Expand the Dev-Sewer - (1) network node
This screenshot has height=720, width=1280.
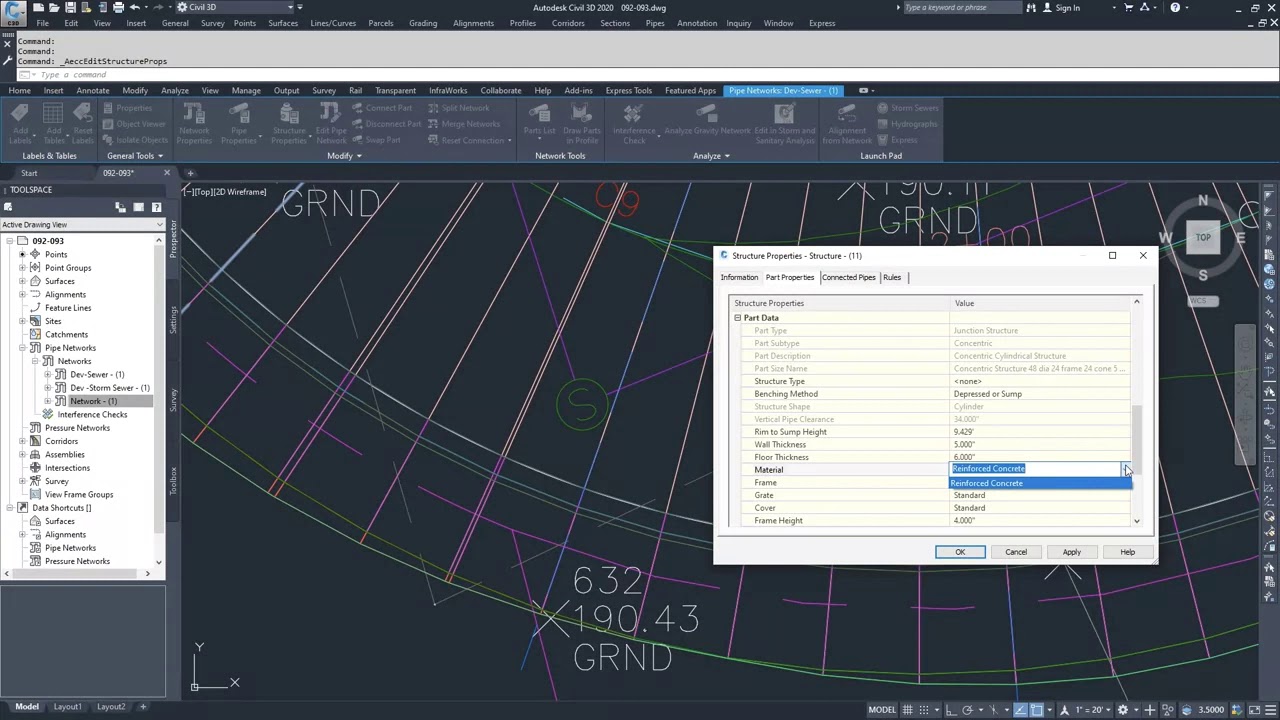point(48,374)
